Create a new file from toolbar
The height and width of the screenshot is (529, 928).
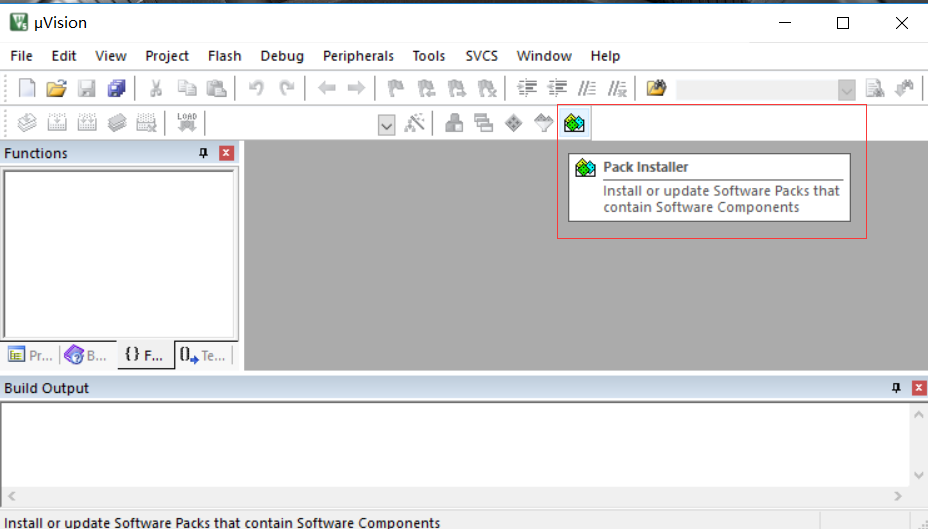pyautogui.click(x=27, y=89)
